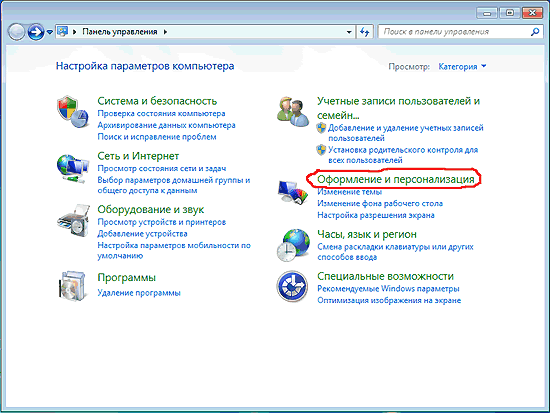The image size is (550, 413).
Task: Click Рекомендуемые Windows параметры link
Action: click(388, 289)
